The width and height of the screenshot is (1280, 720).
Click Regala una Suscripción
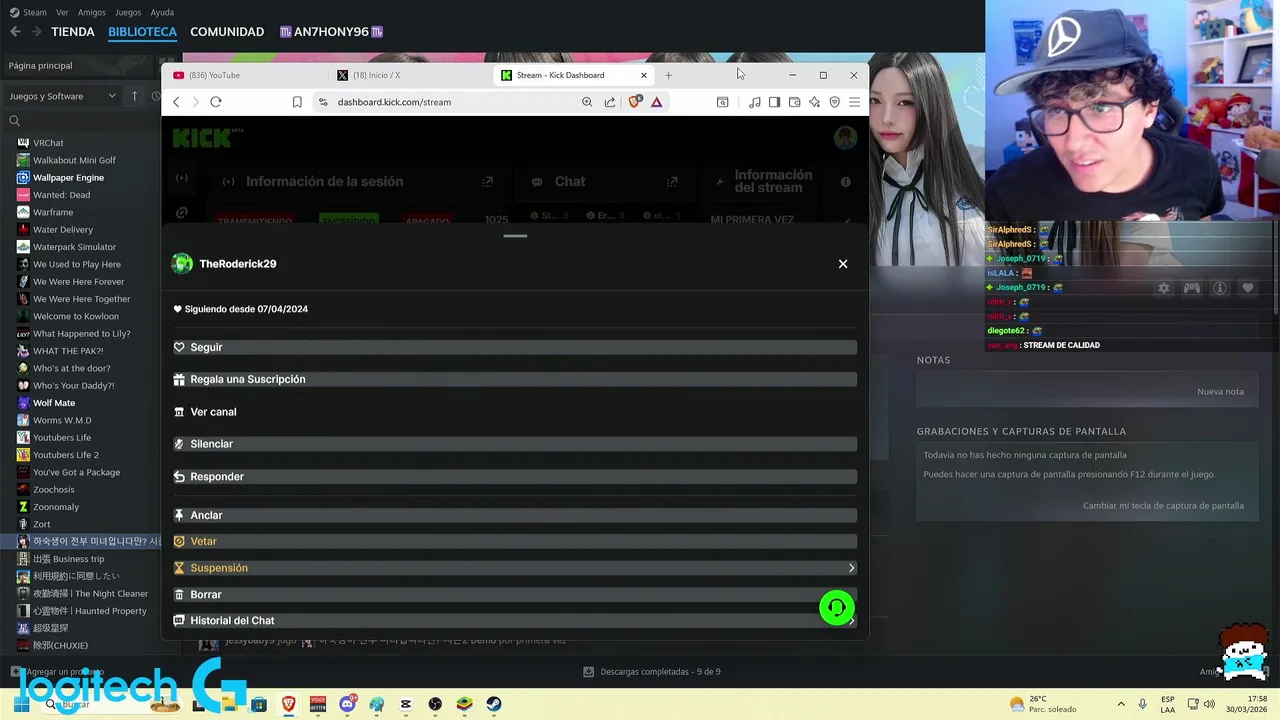point(515,380)
